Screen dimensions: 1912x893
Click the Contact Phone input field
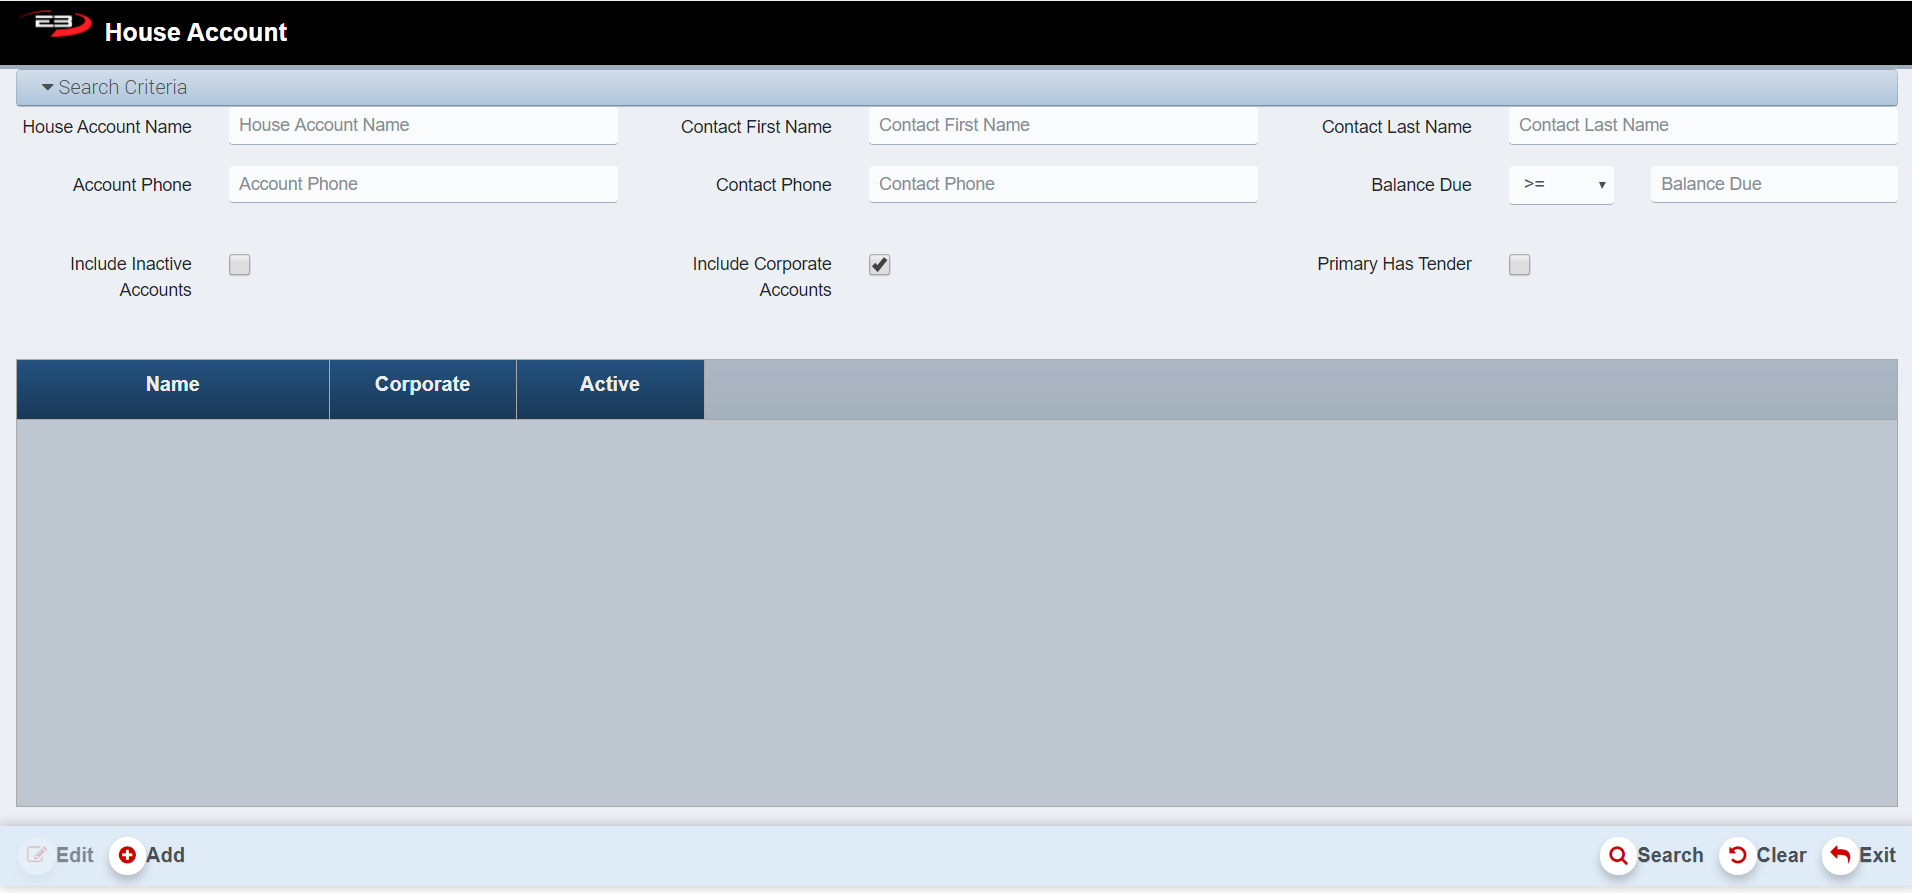point(1062,185)
